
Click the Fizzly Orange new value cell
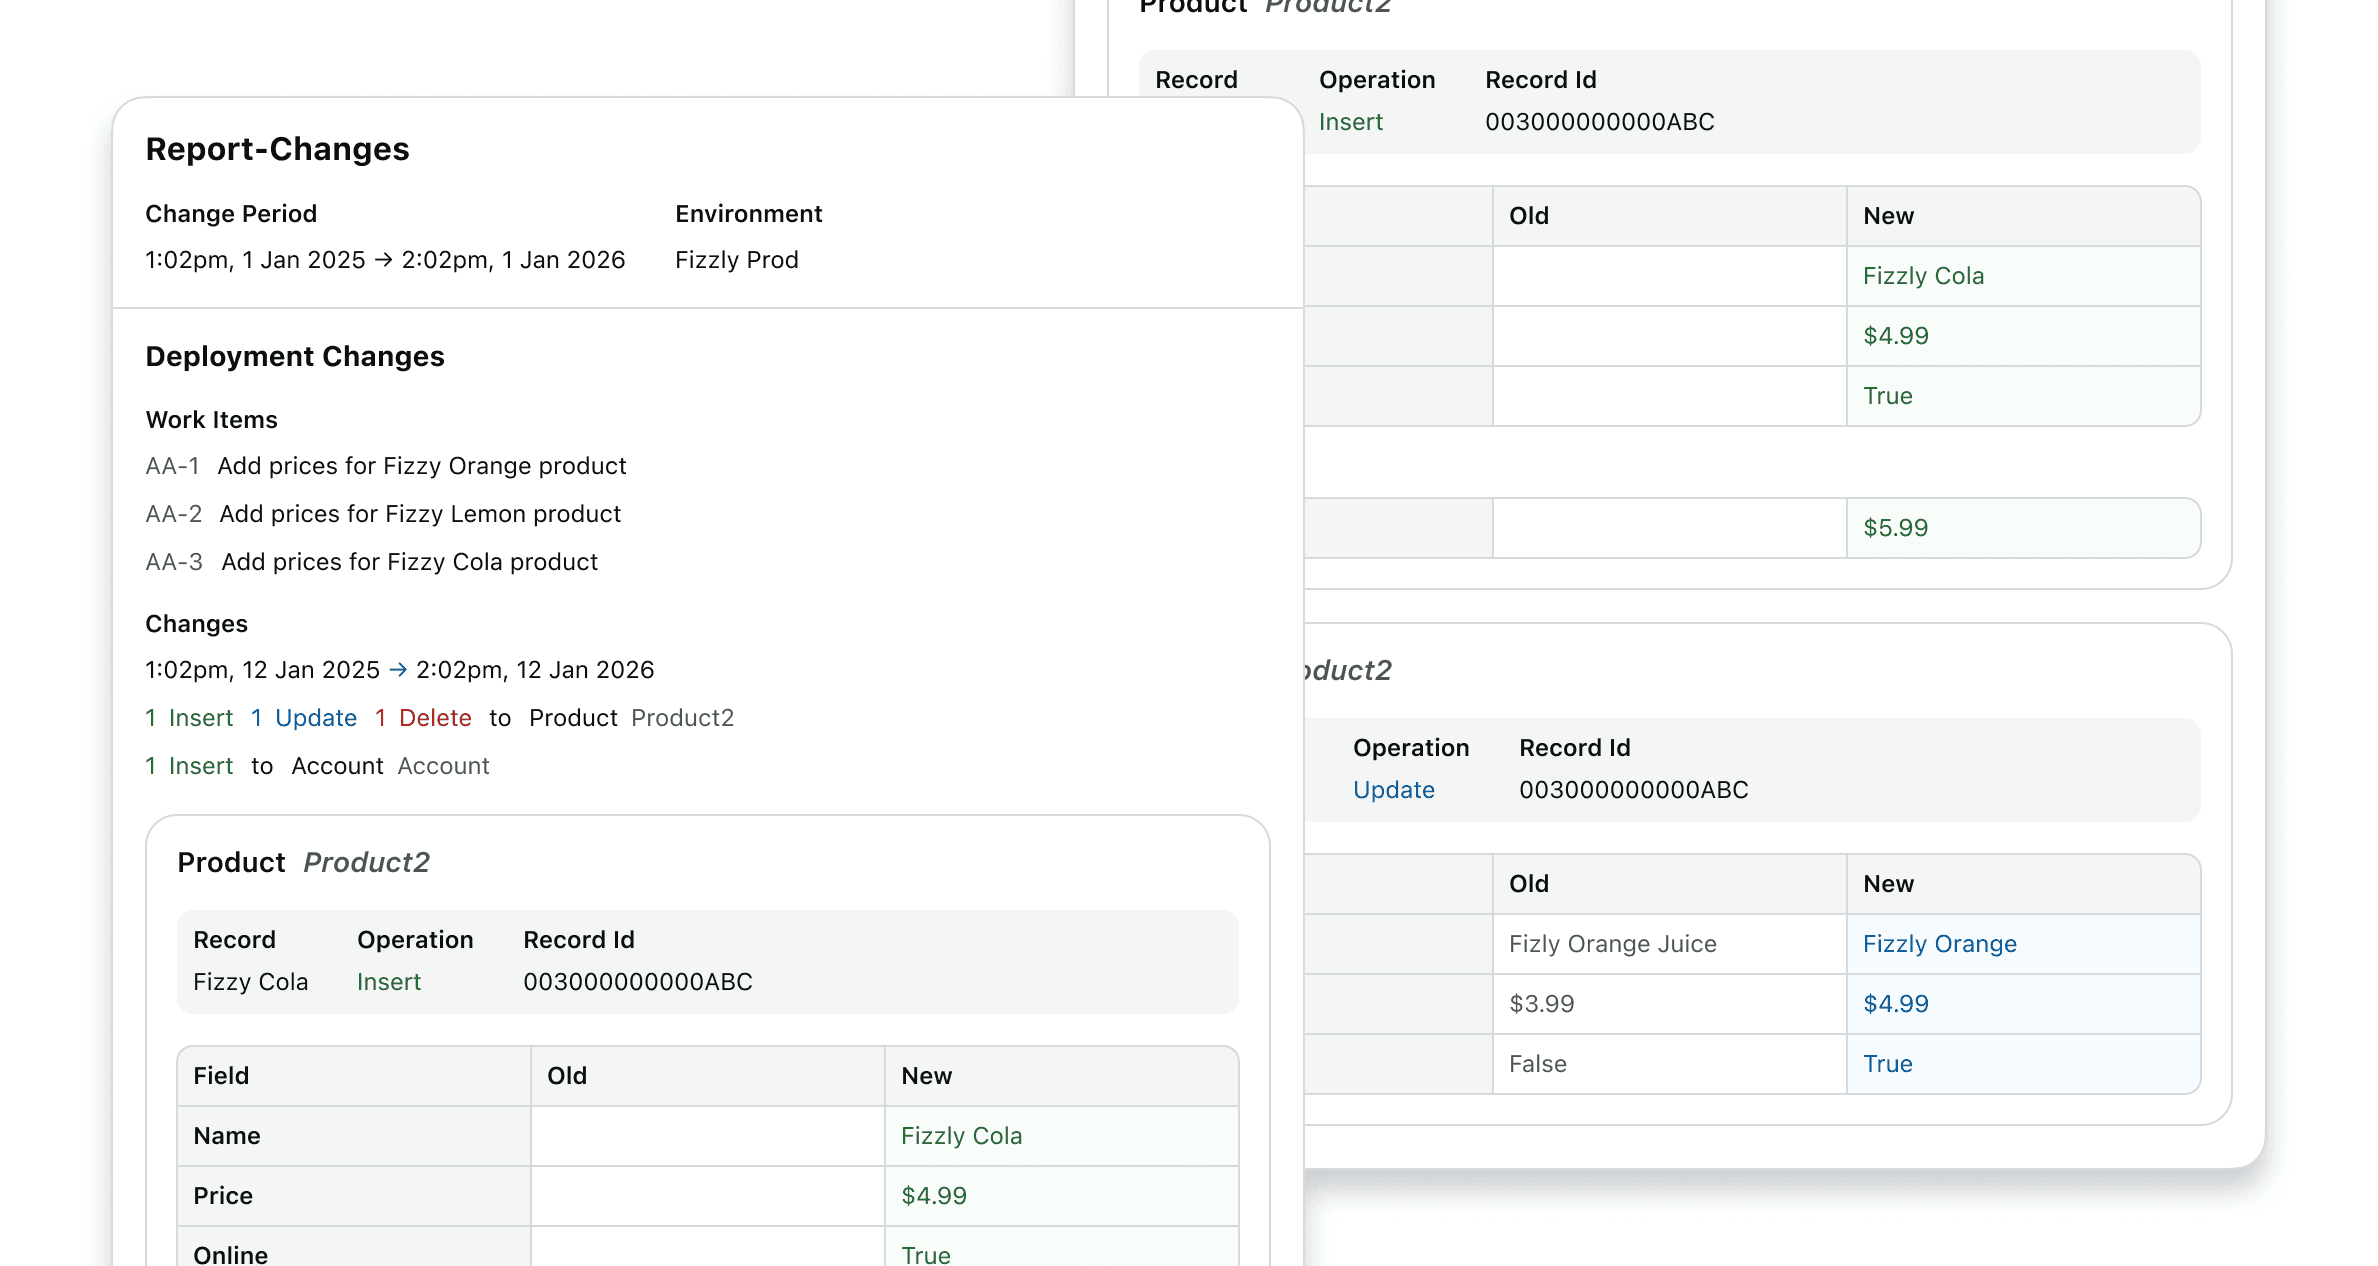[1939, 944]
